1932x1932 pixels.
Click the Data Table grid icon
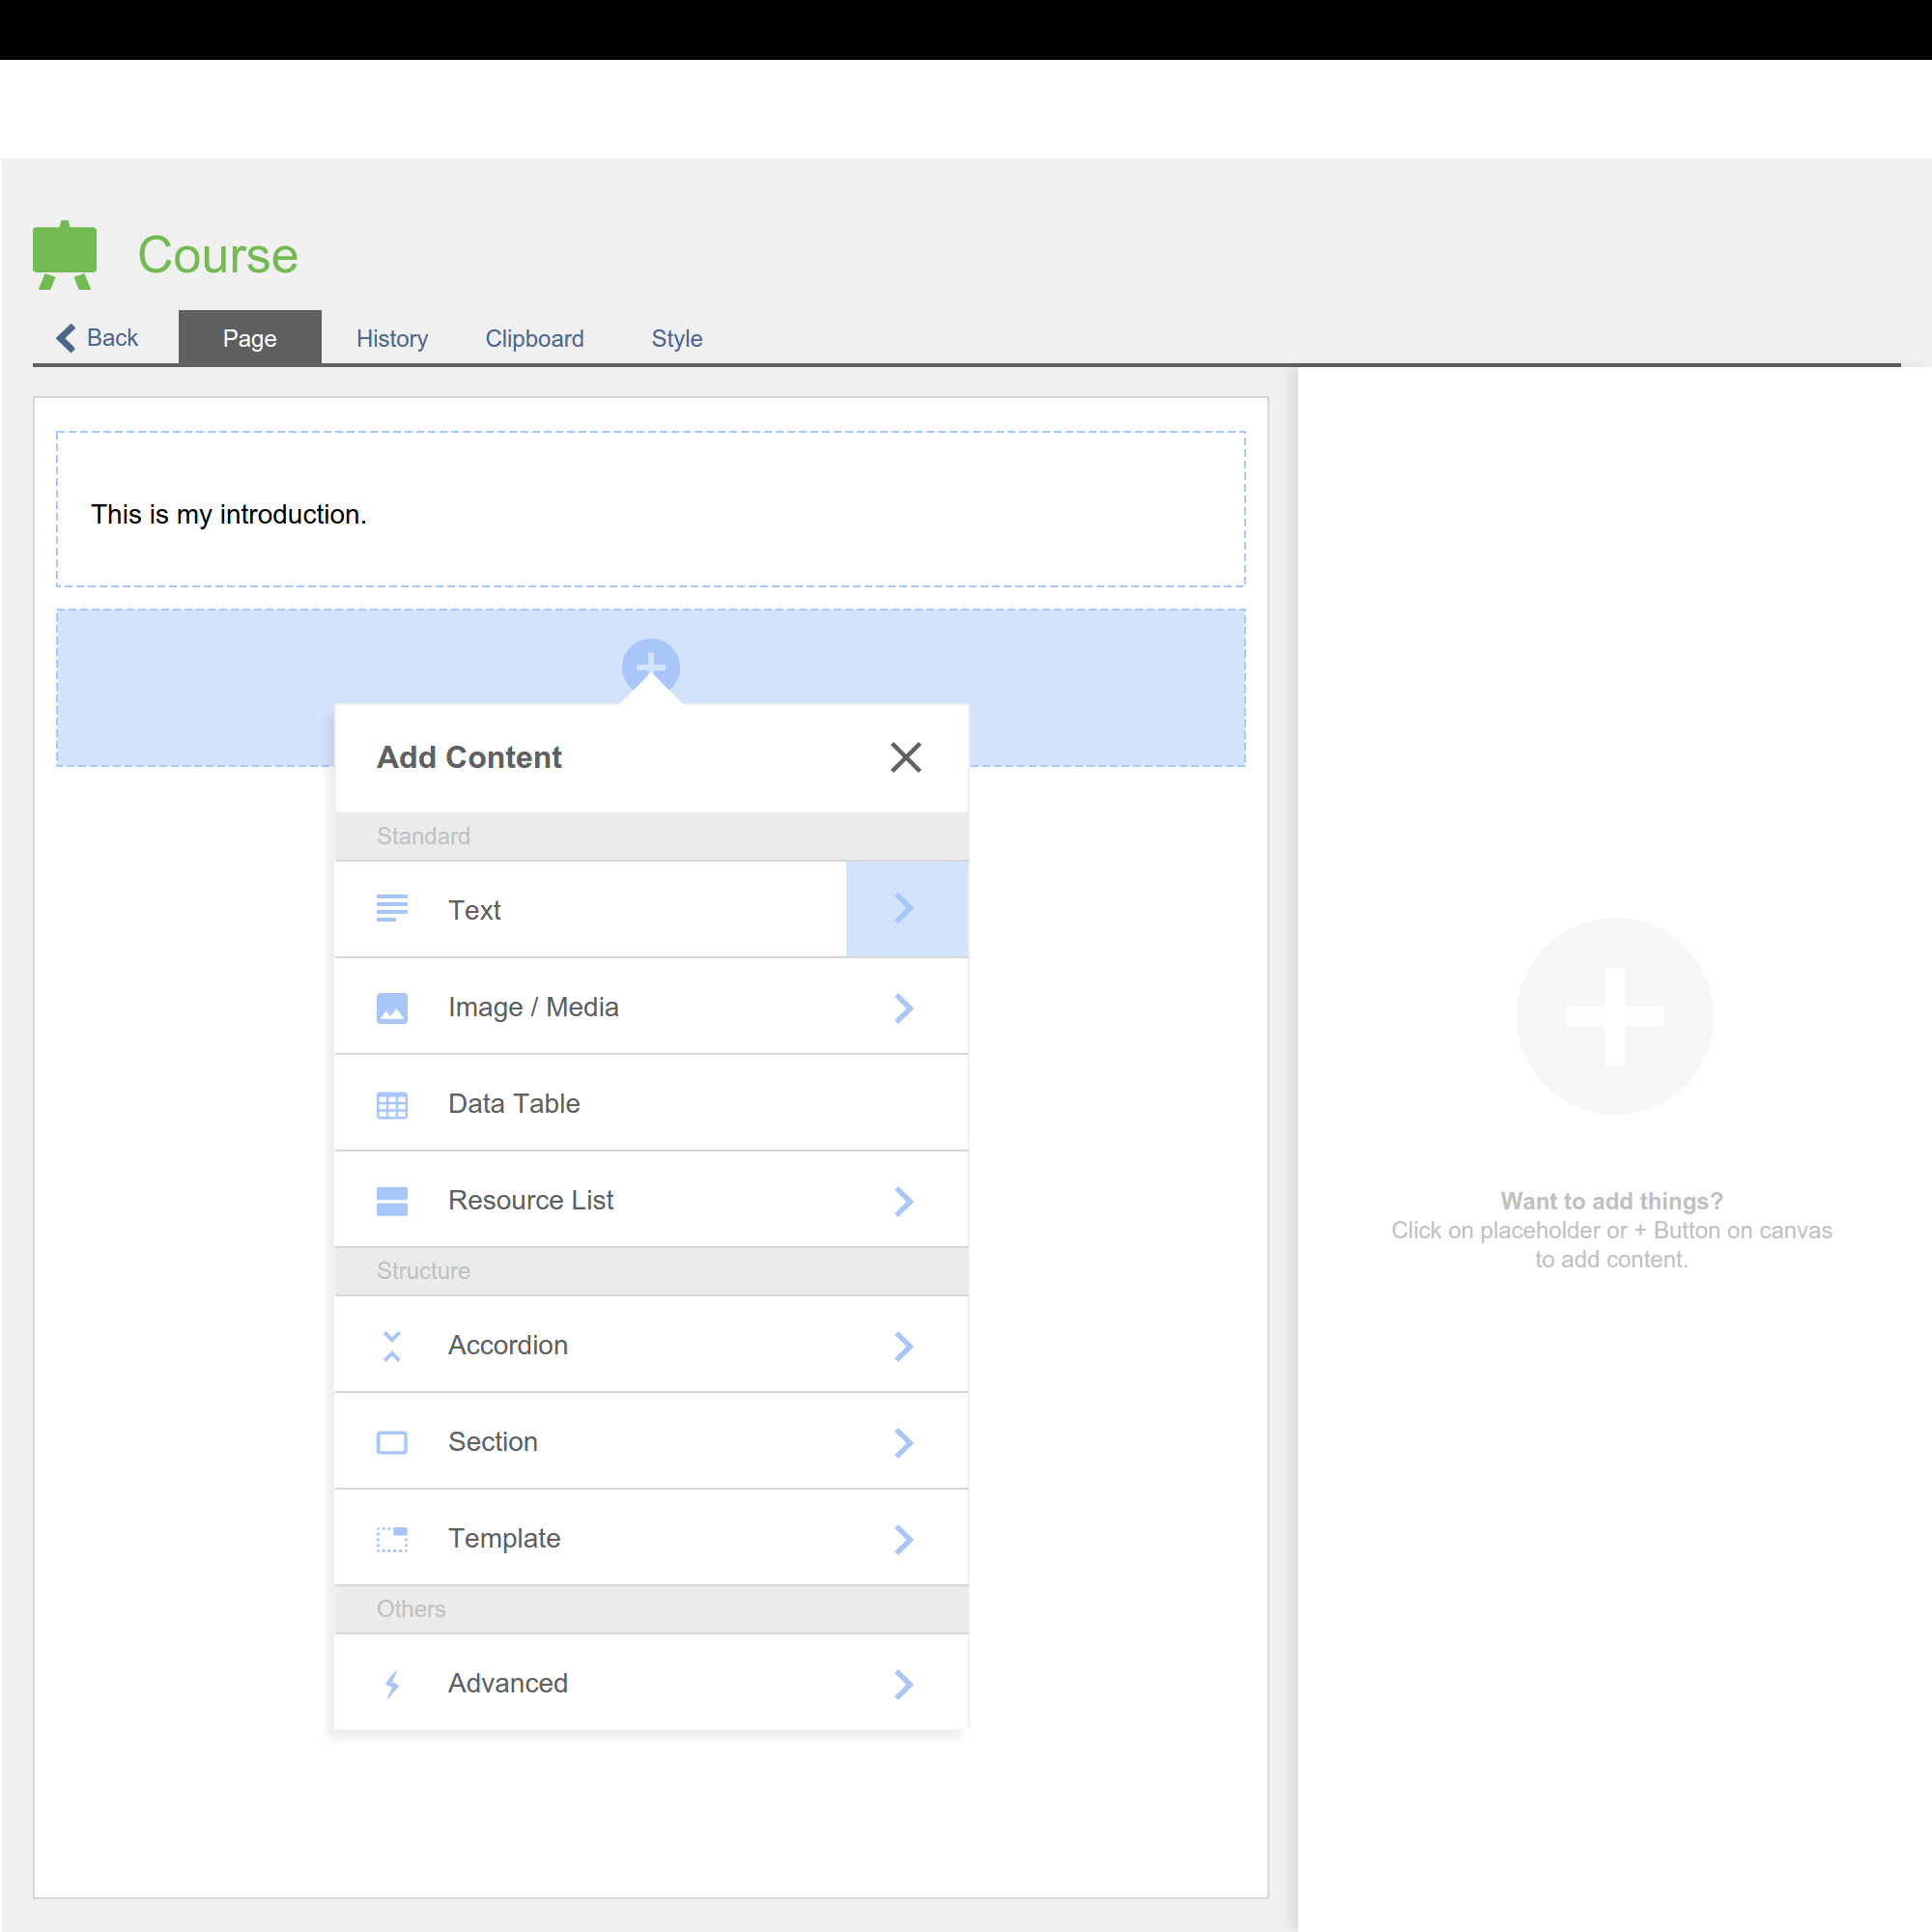pyautogui.click(x=392, y=1105)
